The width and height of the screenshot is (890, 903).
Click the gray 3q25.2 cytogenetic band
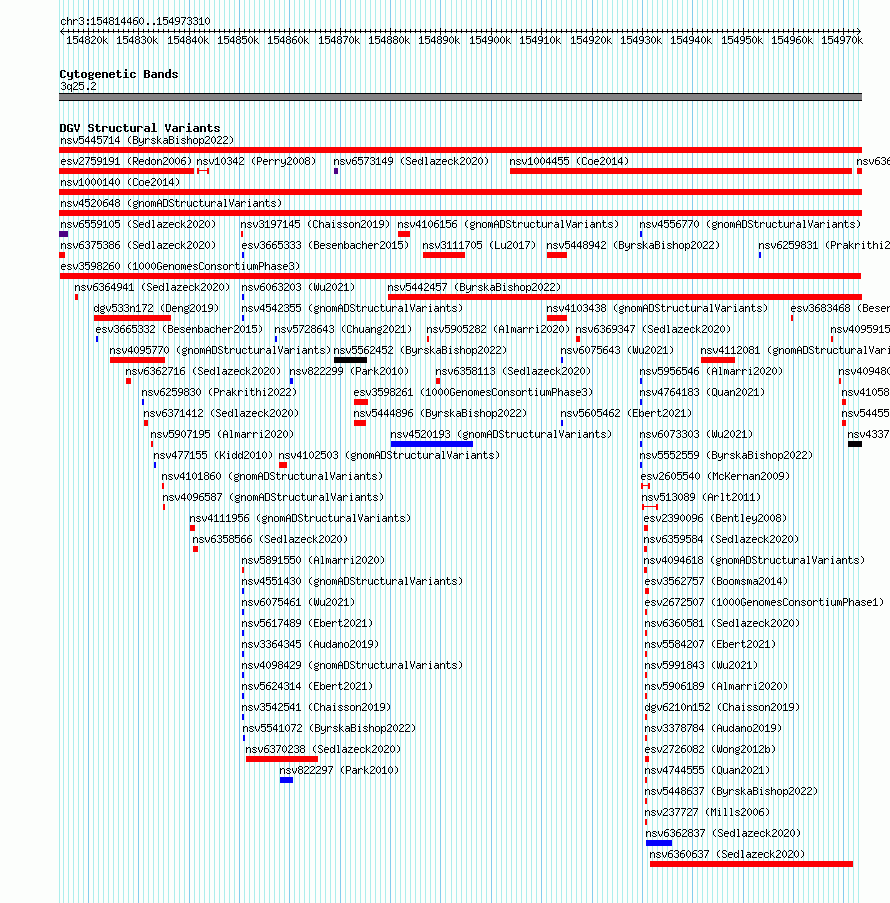460,97
